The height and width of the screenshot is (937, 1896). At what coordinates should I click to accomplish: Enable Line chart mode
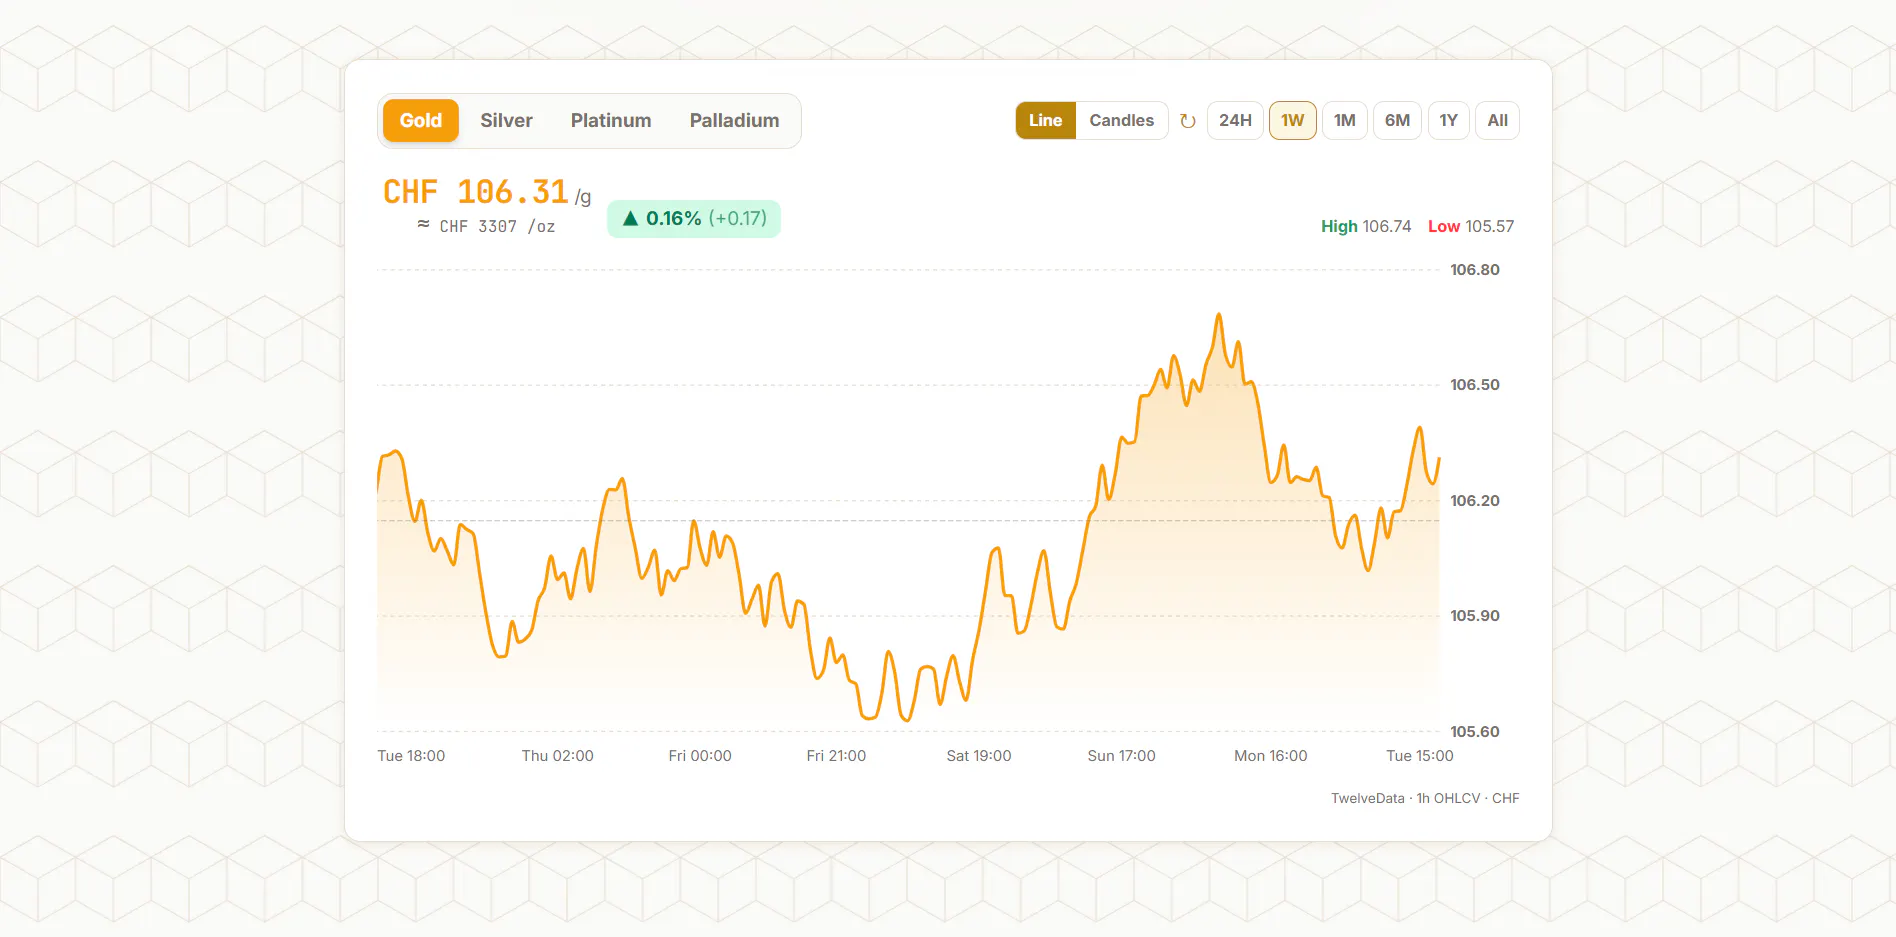tap(1045, 121)
